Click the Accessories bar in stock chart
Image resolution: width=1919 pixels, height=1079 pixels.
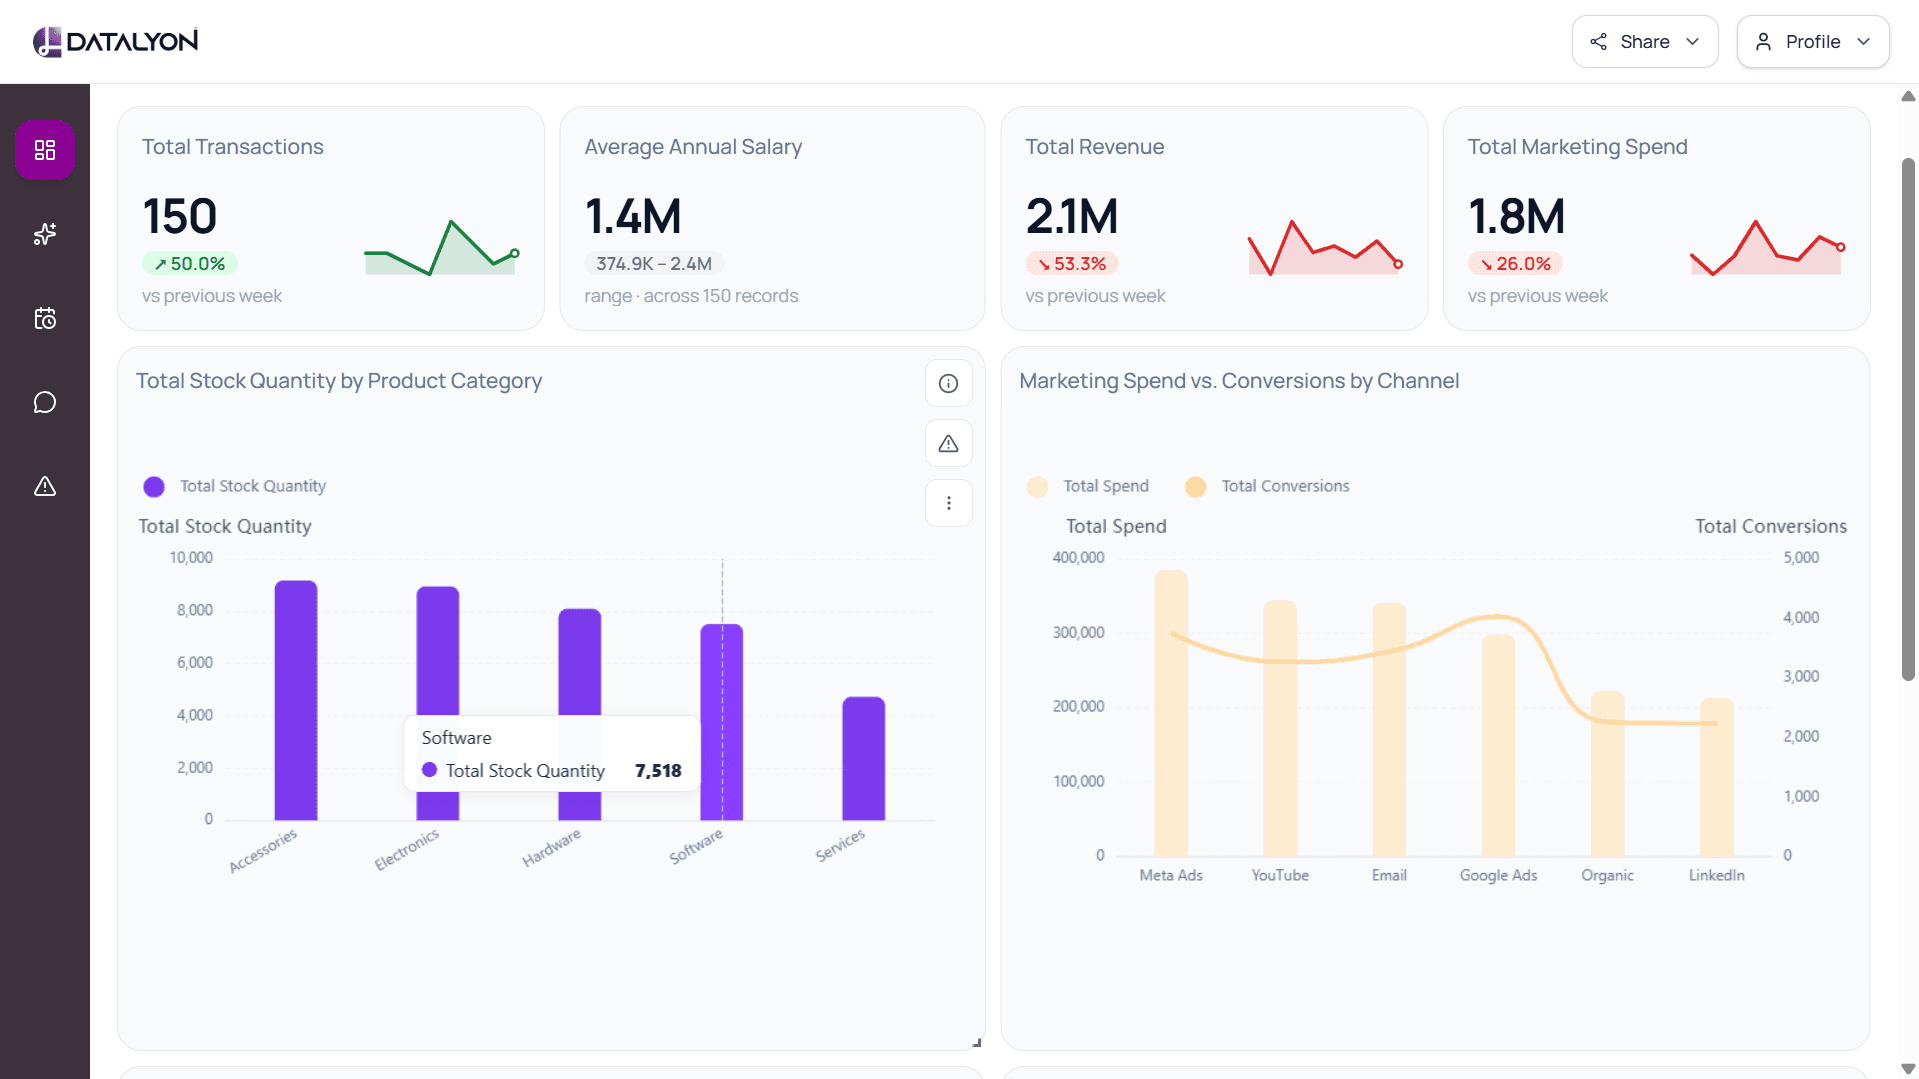(x=296, y=700)
